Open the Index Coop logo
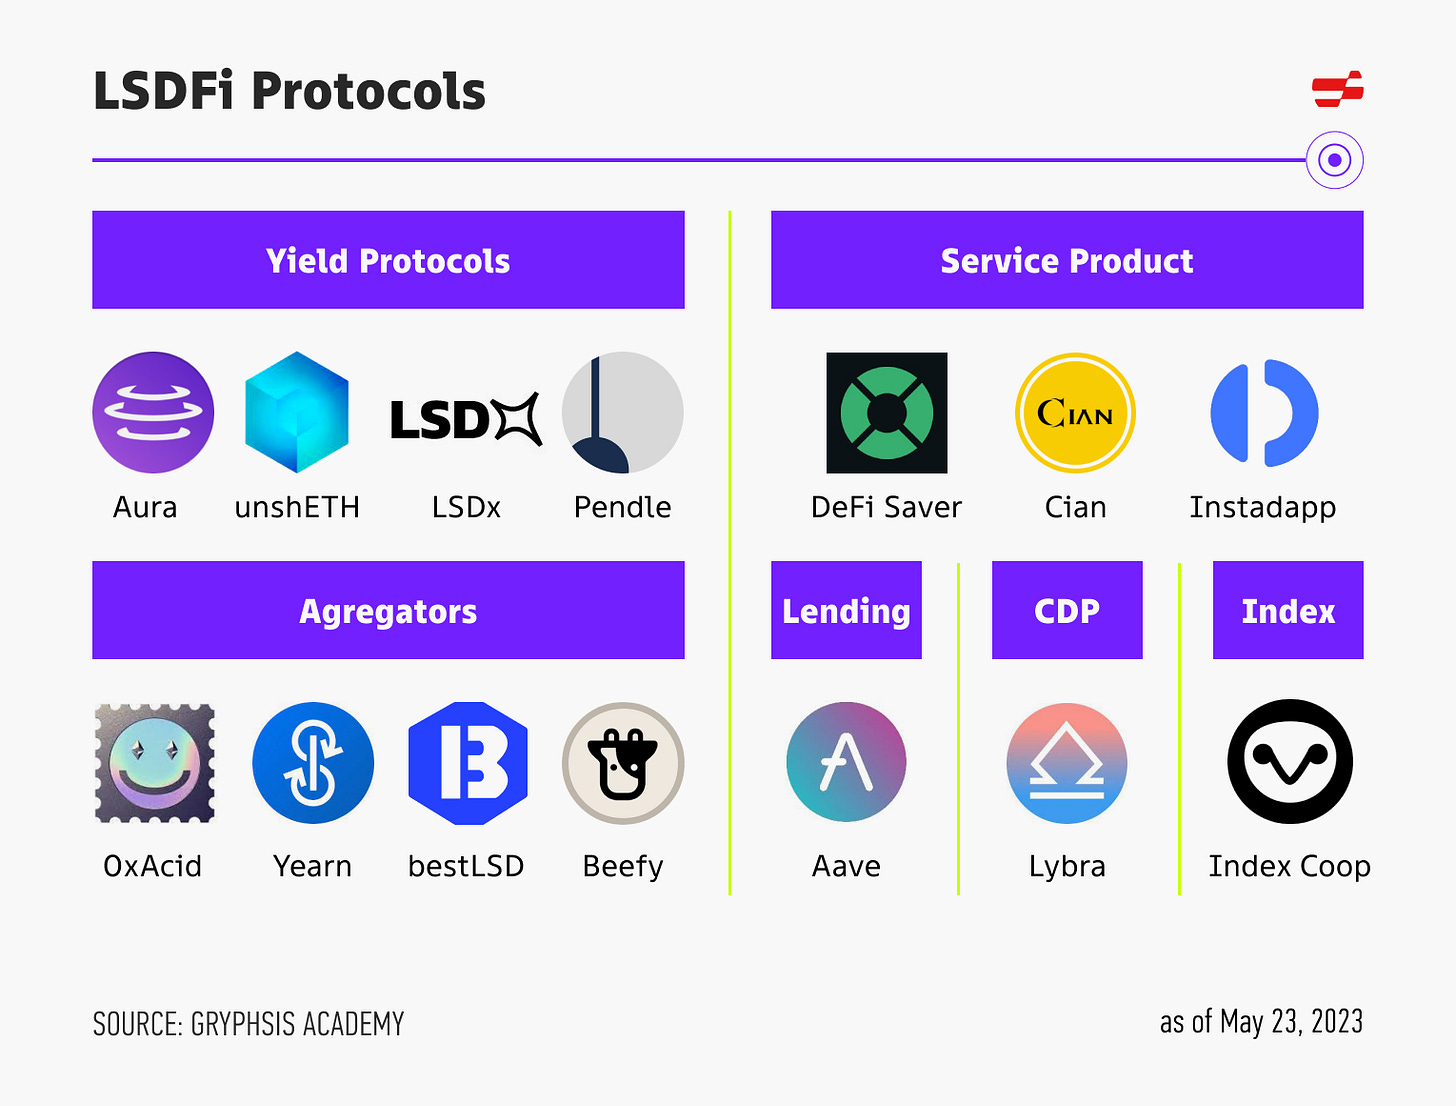This screenshot has width=1456, height=1106. click(x=1289, y=762)
